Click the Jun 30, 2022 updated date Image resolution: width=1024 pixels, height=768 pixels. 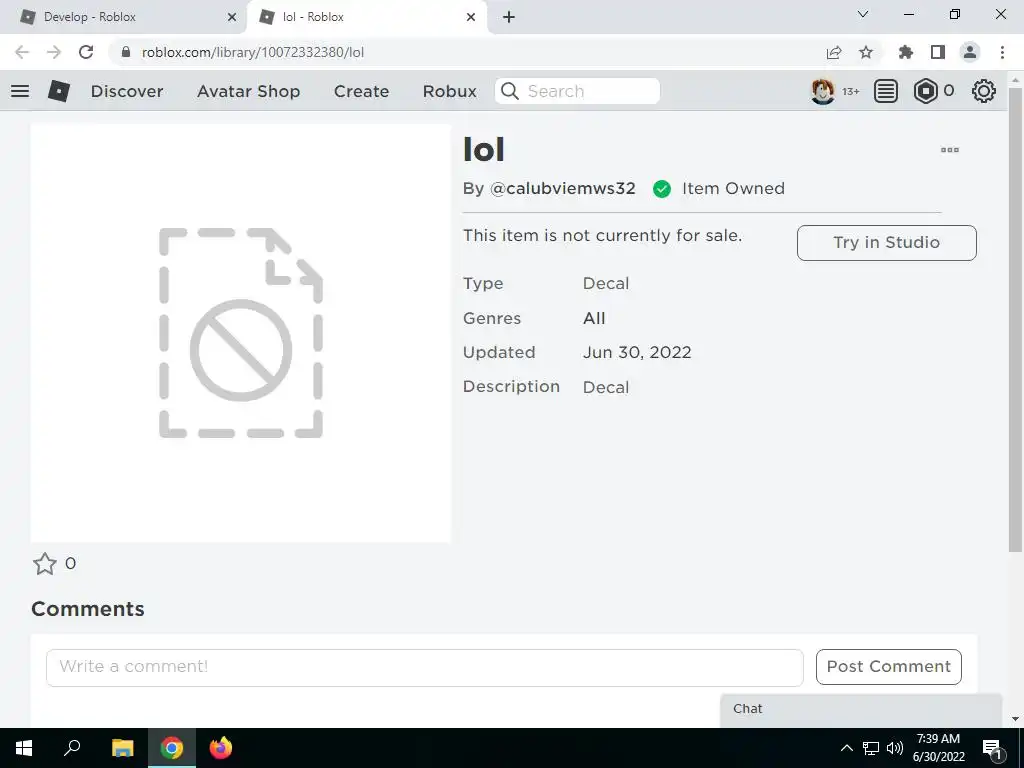pyautogui.click(x=637, y=353)
